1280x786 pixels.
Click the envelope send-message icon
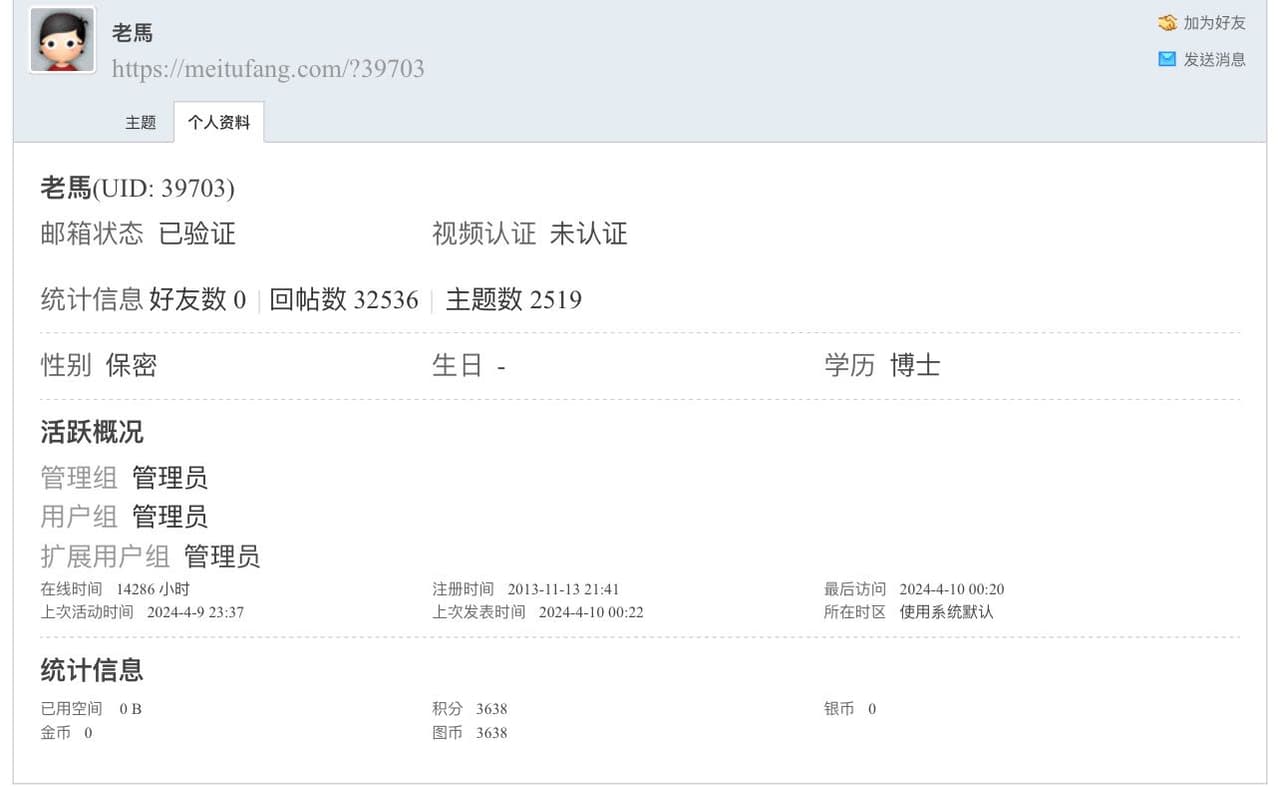[1167, 59]
